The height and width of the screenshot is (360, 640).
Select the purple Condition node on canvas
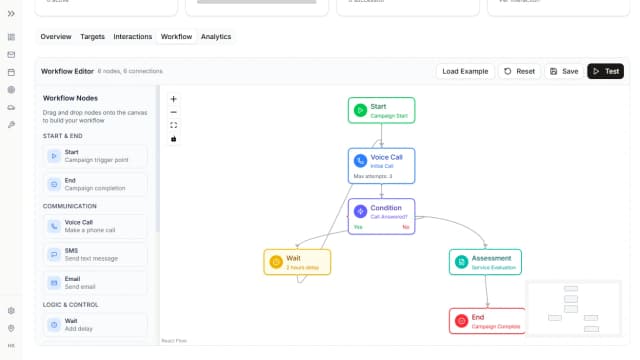point(382,217)
